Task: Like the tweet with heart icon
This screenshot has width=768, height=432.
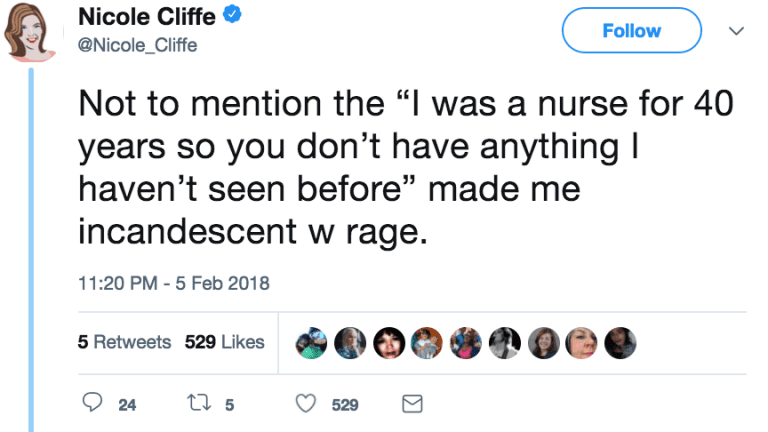Action: (x=306, y=403)
